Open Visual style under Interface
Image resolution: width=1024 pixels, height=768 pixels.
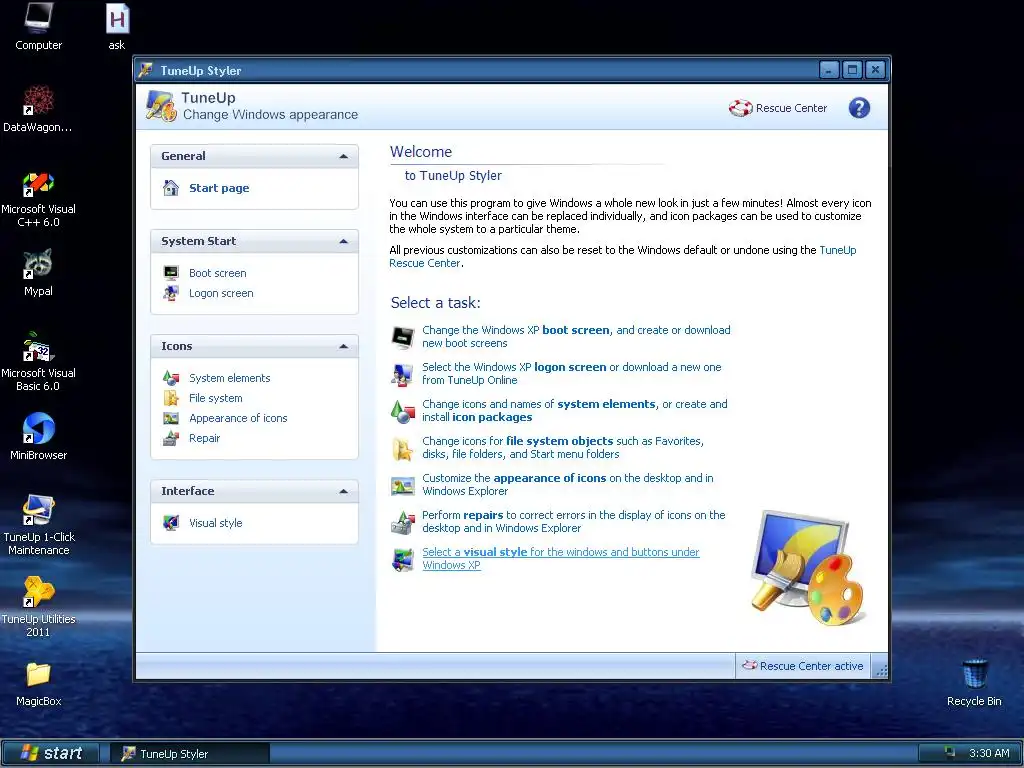pyautogui.click(x=216, y=523)
